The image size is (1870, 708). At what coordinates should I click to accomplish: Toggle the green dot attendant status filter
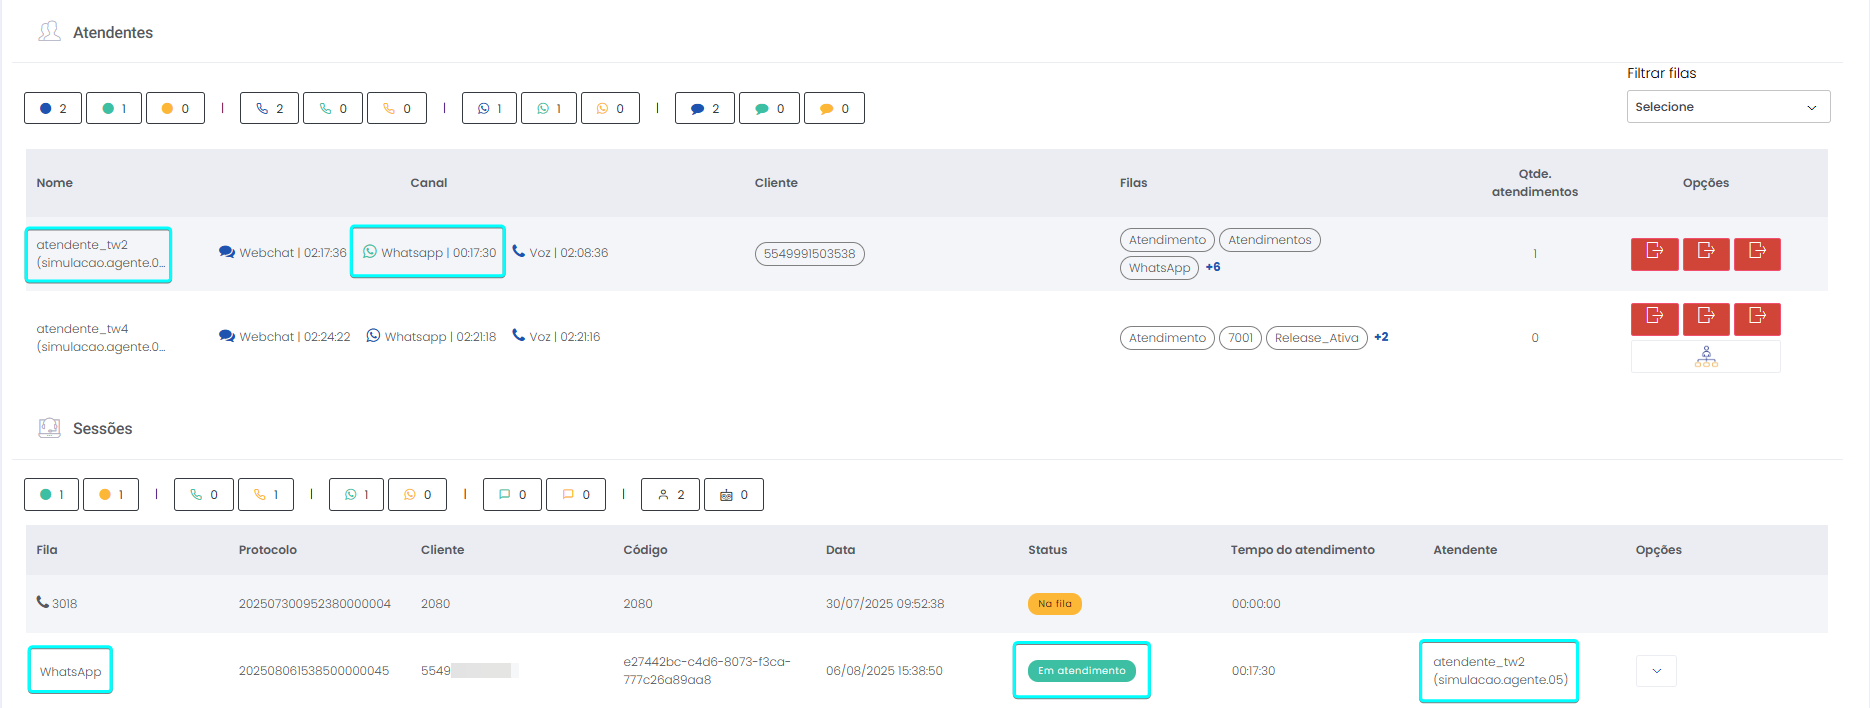(114, 108)
